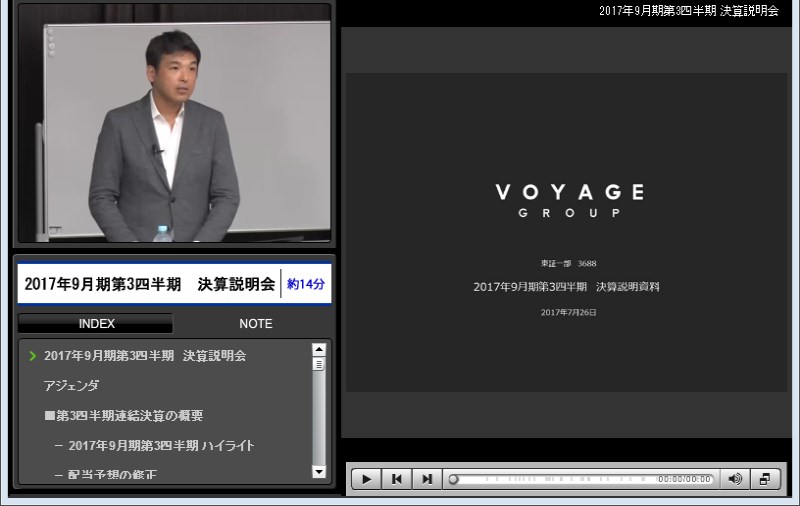Switch to the NOTE tab
The height and width of the screenshot is (506, 800).
tap(256, 324)
